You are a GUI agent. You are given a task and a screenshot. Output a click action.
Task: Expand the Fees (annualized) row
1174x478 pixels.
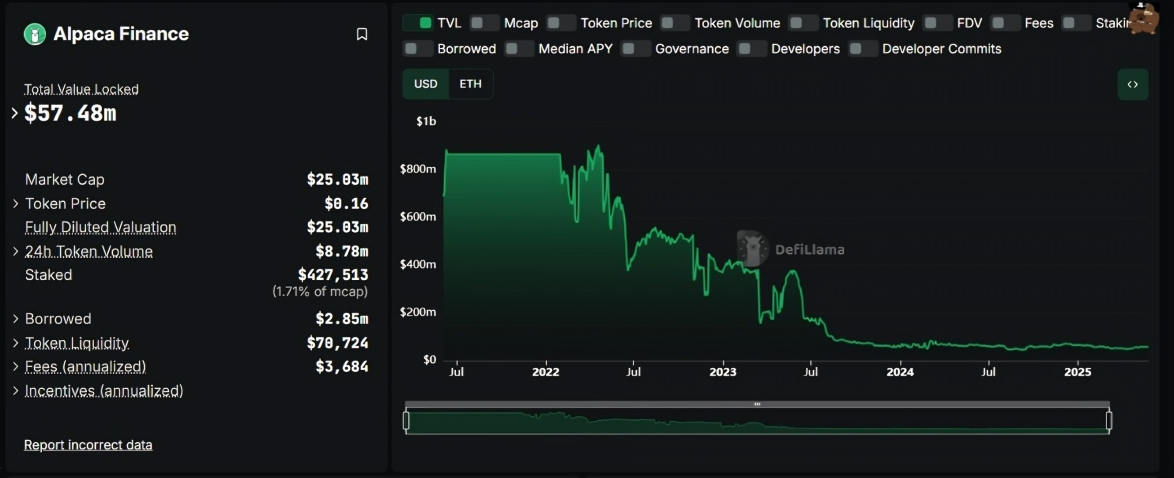pyautogui.click(x=15, y=367)
